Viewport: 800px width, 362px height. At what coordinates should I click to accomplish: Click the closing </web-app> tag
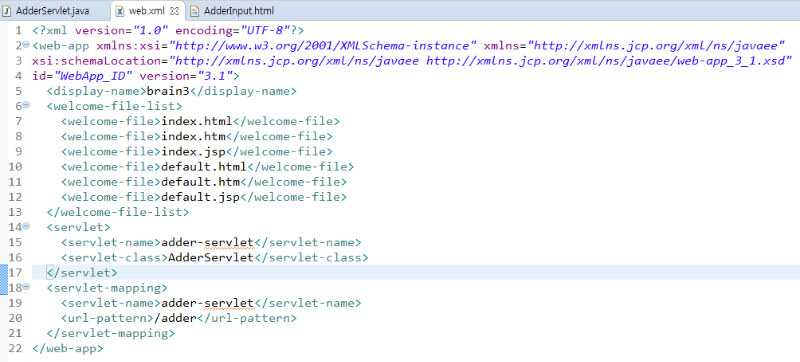click(67, 349)
